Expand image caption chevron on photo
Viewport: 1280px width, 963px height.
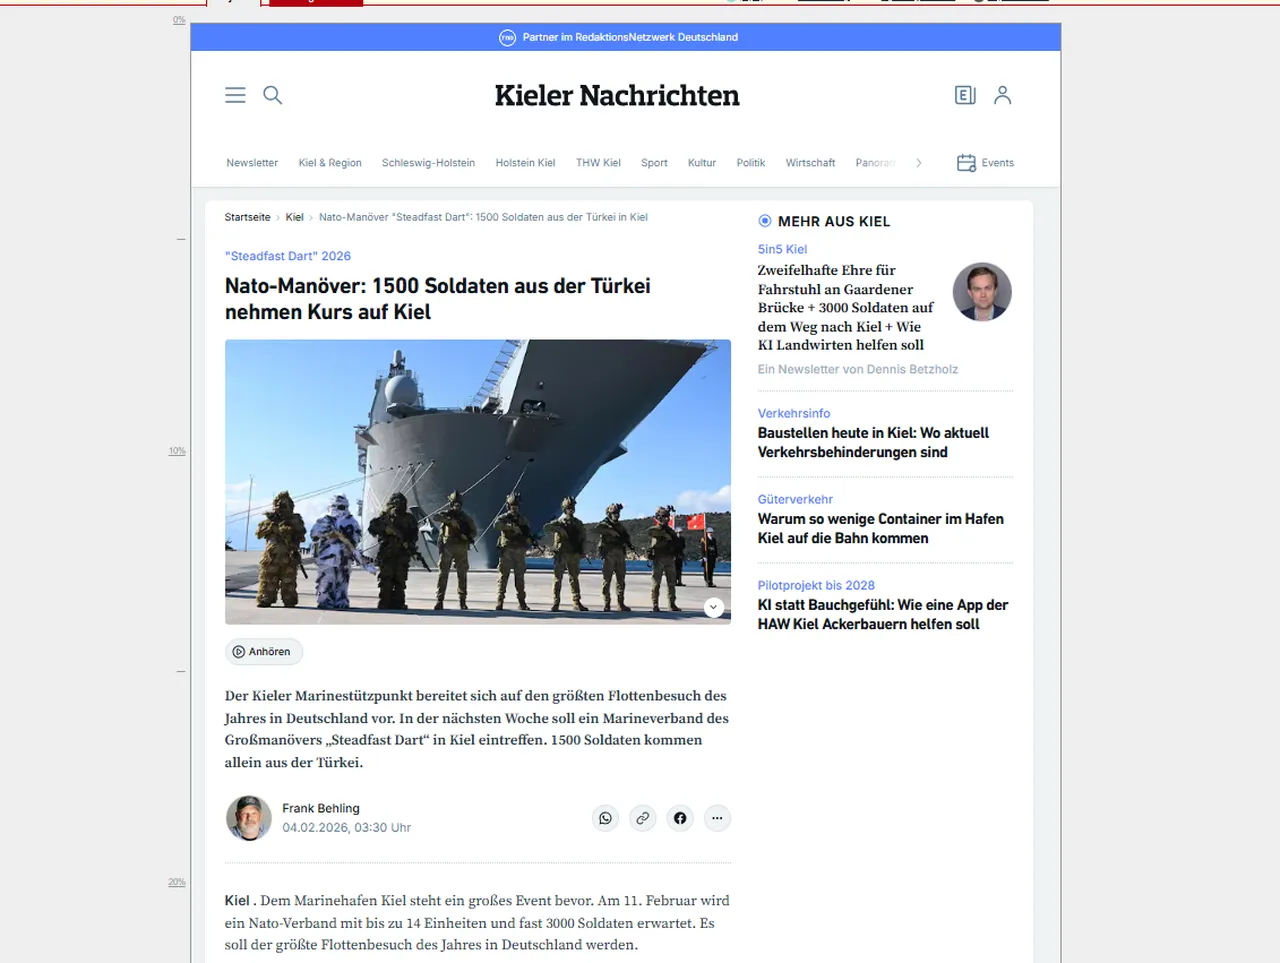[x=713, y=607]
